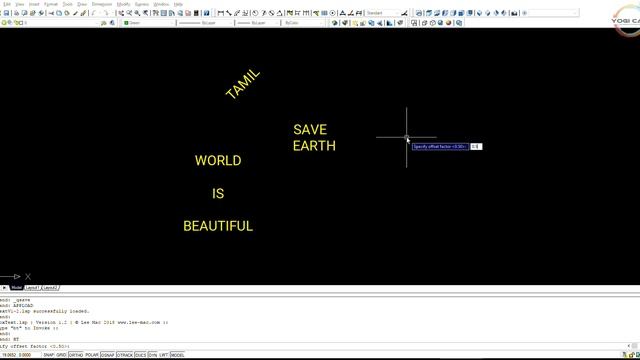Click the Copy icon in the standard toolbar
This screenshot has width=640, height=360.
[x=59, y=13]
